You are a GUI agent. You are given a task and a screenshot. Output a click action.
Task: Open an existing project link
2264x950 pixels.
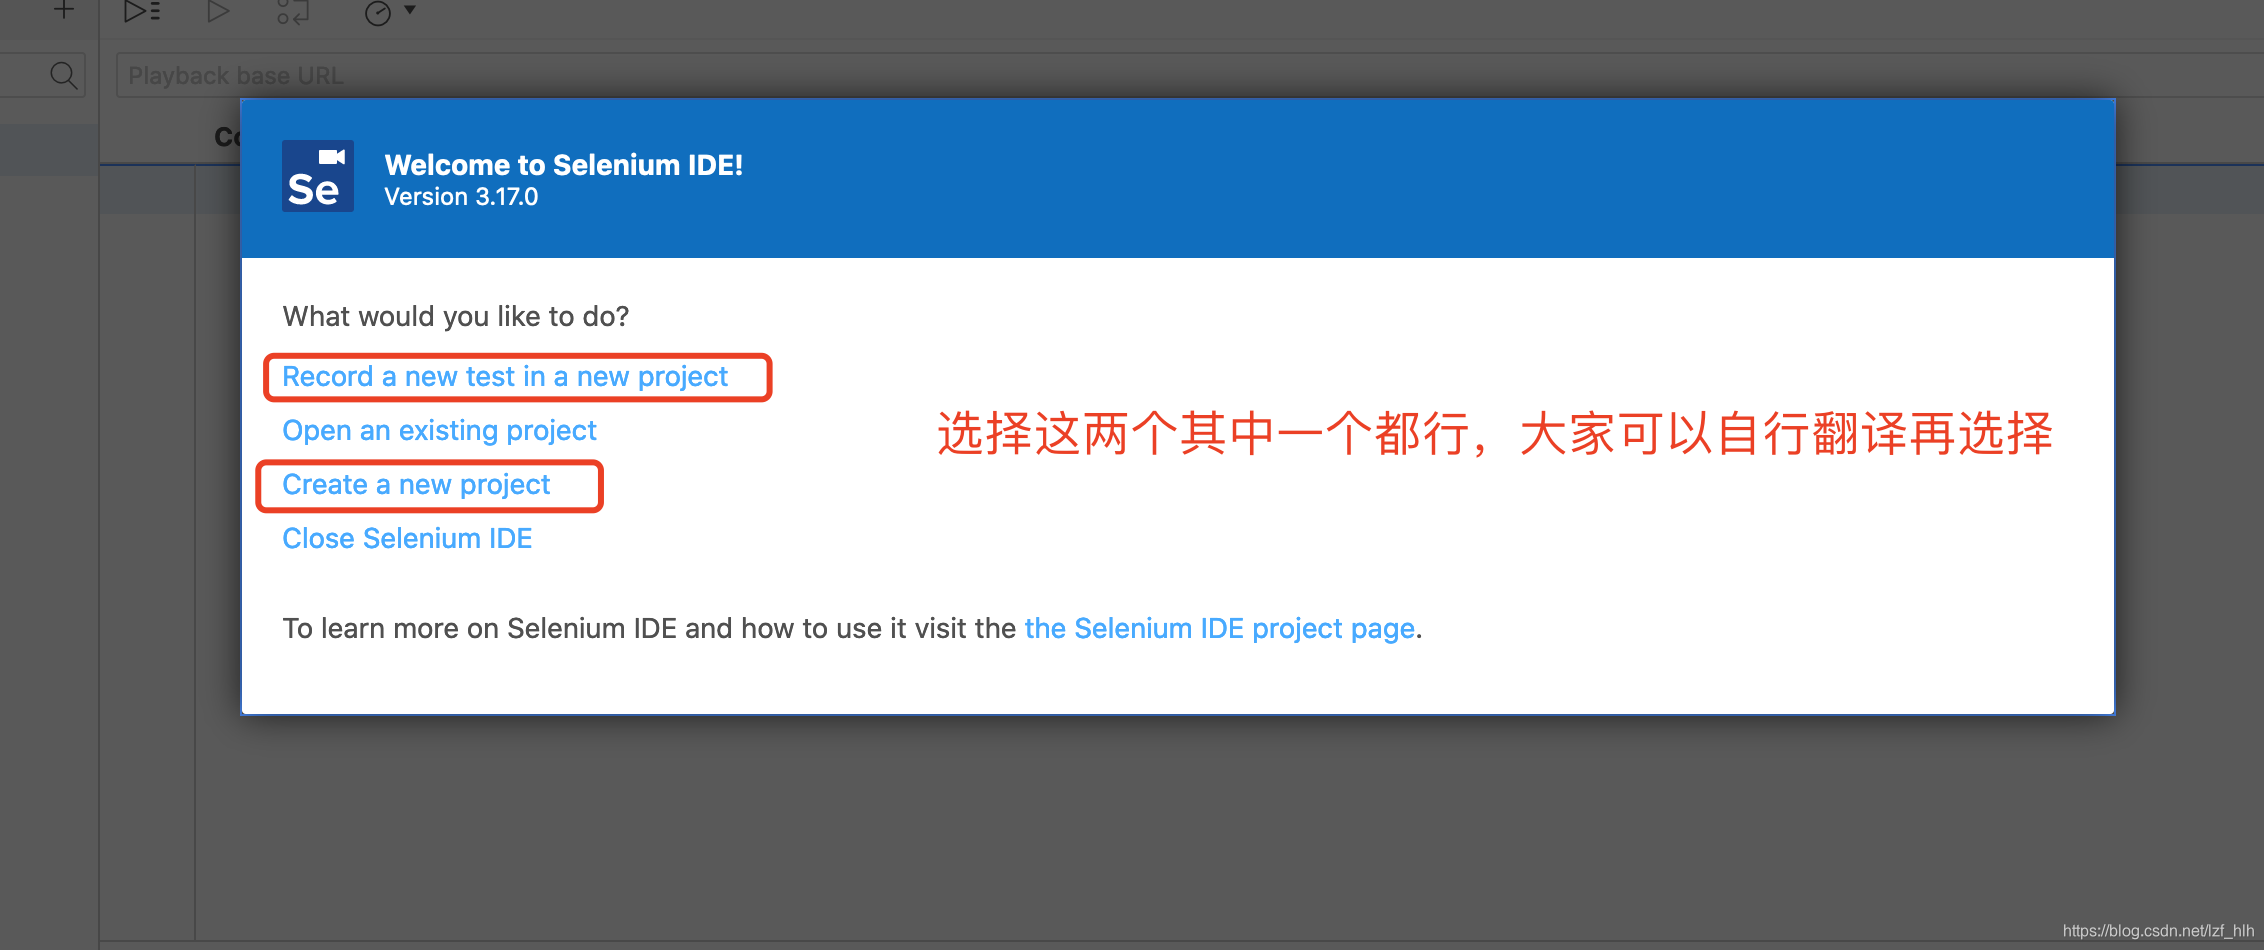click(x=439, y=431)
